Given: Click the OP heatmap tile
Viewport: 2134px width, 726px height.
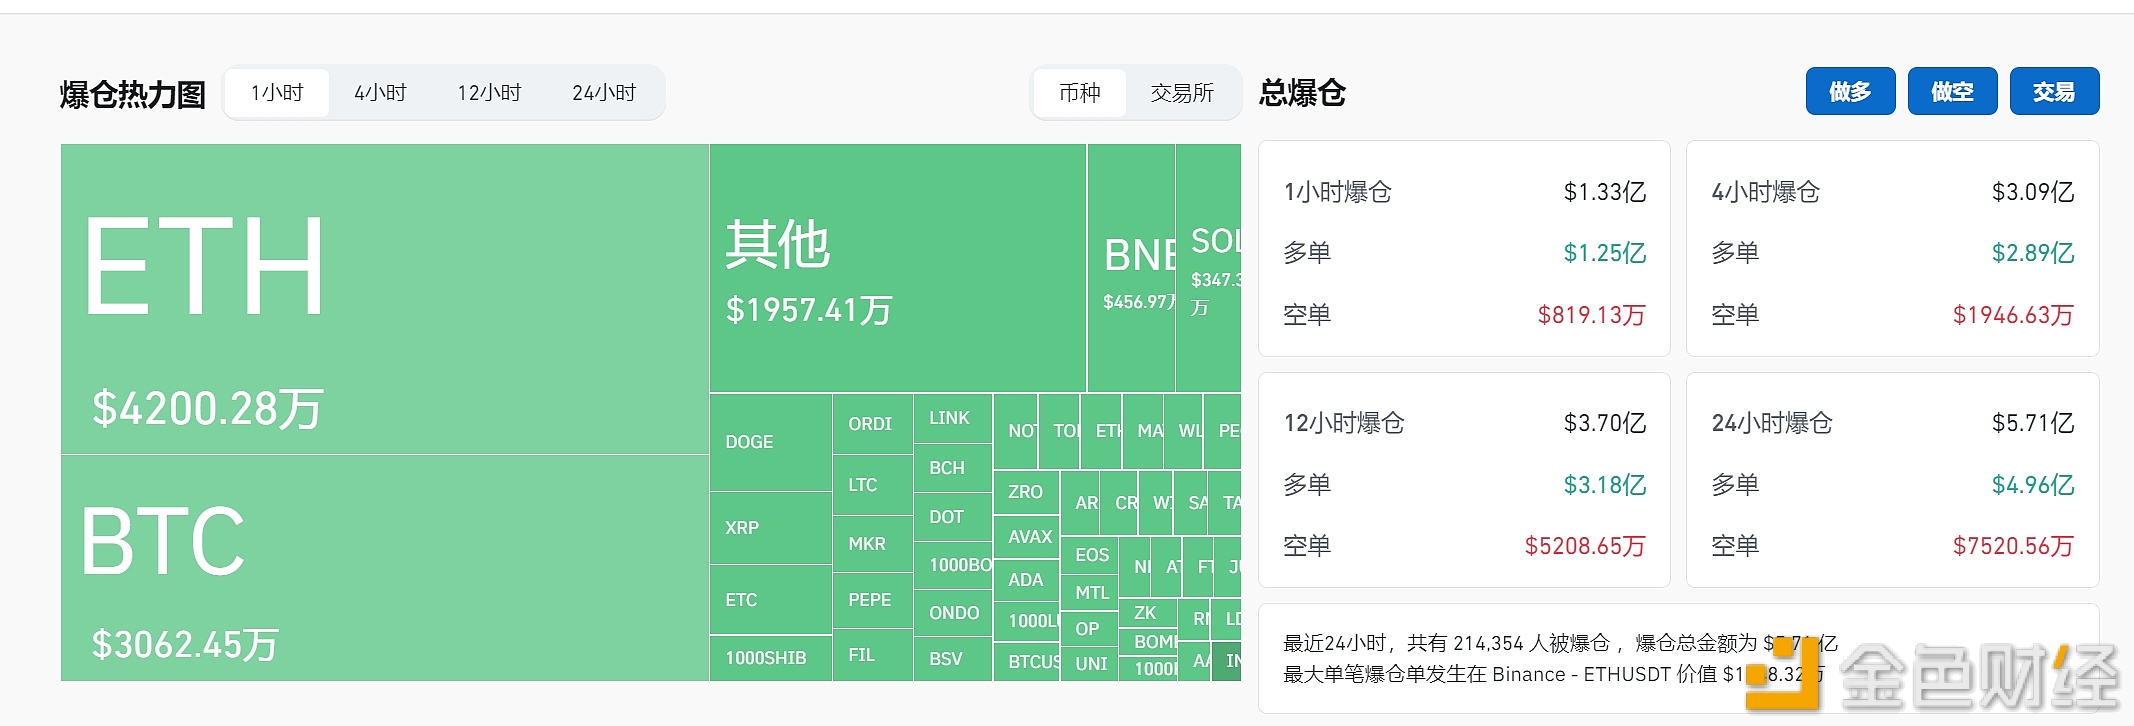Looking at the screenshot, I should 1090,629.
